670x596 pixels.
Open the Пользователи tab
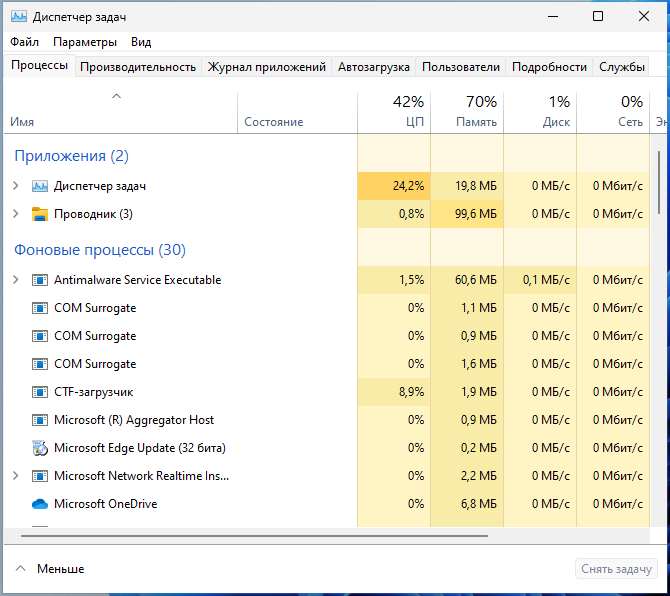point(461,67)
